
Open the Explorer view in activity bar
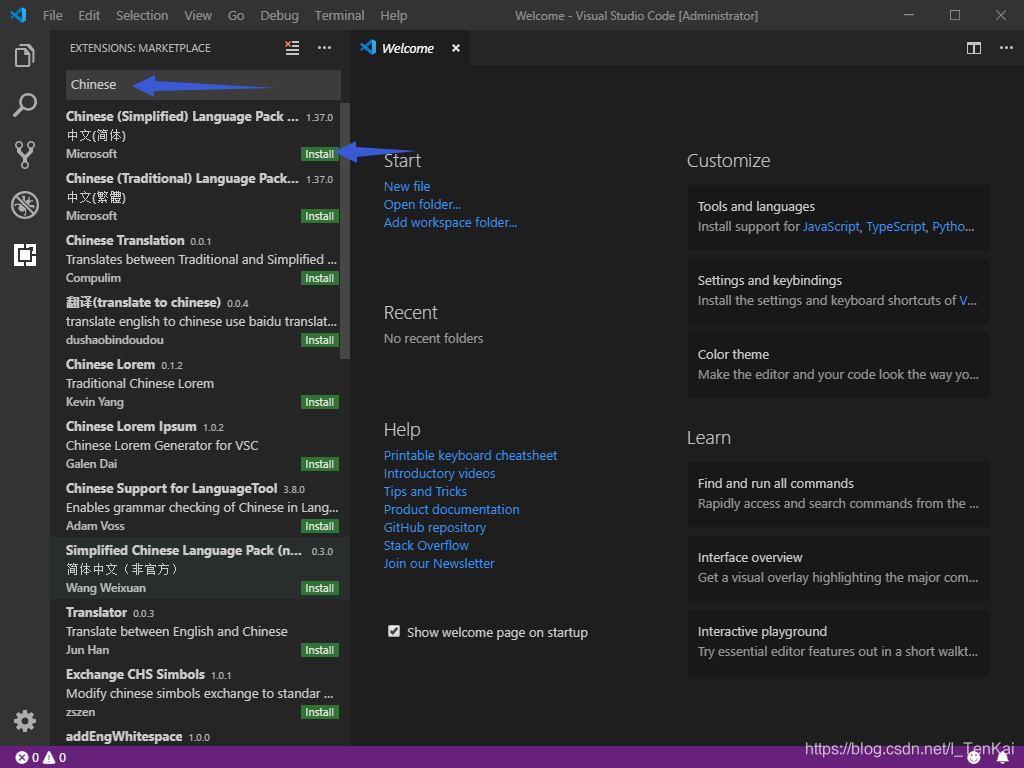pyautogui.click(x=25, y=55)
